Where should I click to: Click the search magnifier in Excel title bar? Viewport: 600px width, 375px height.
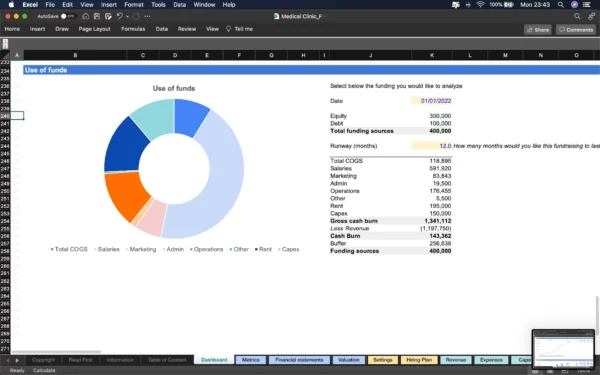[577, 16]
